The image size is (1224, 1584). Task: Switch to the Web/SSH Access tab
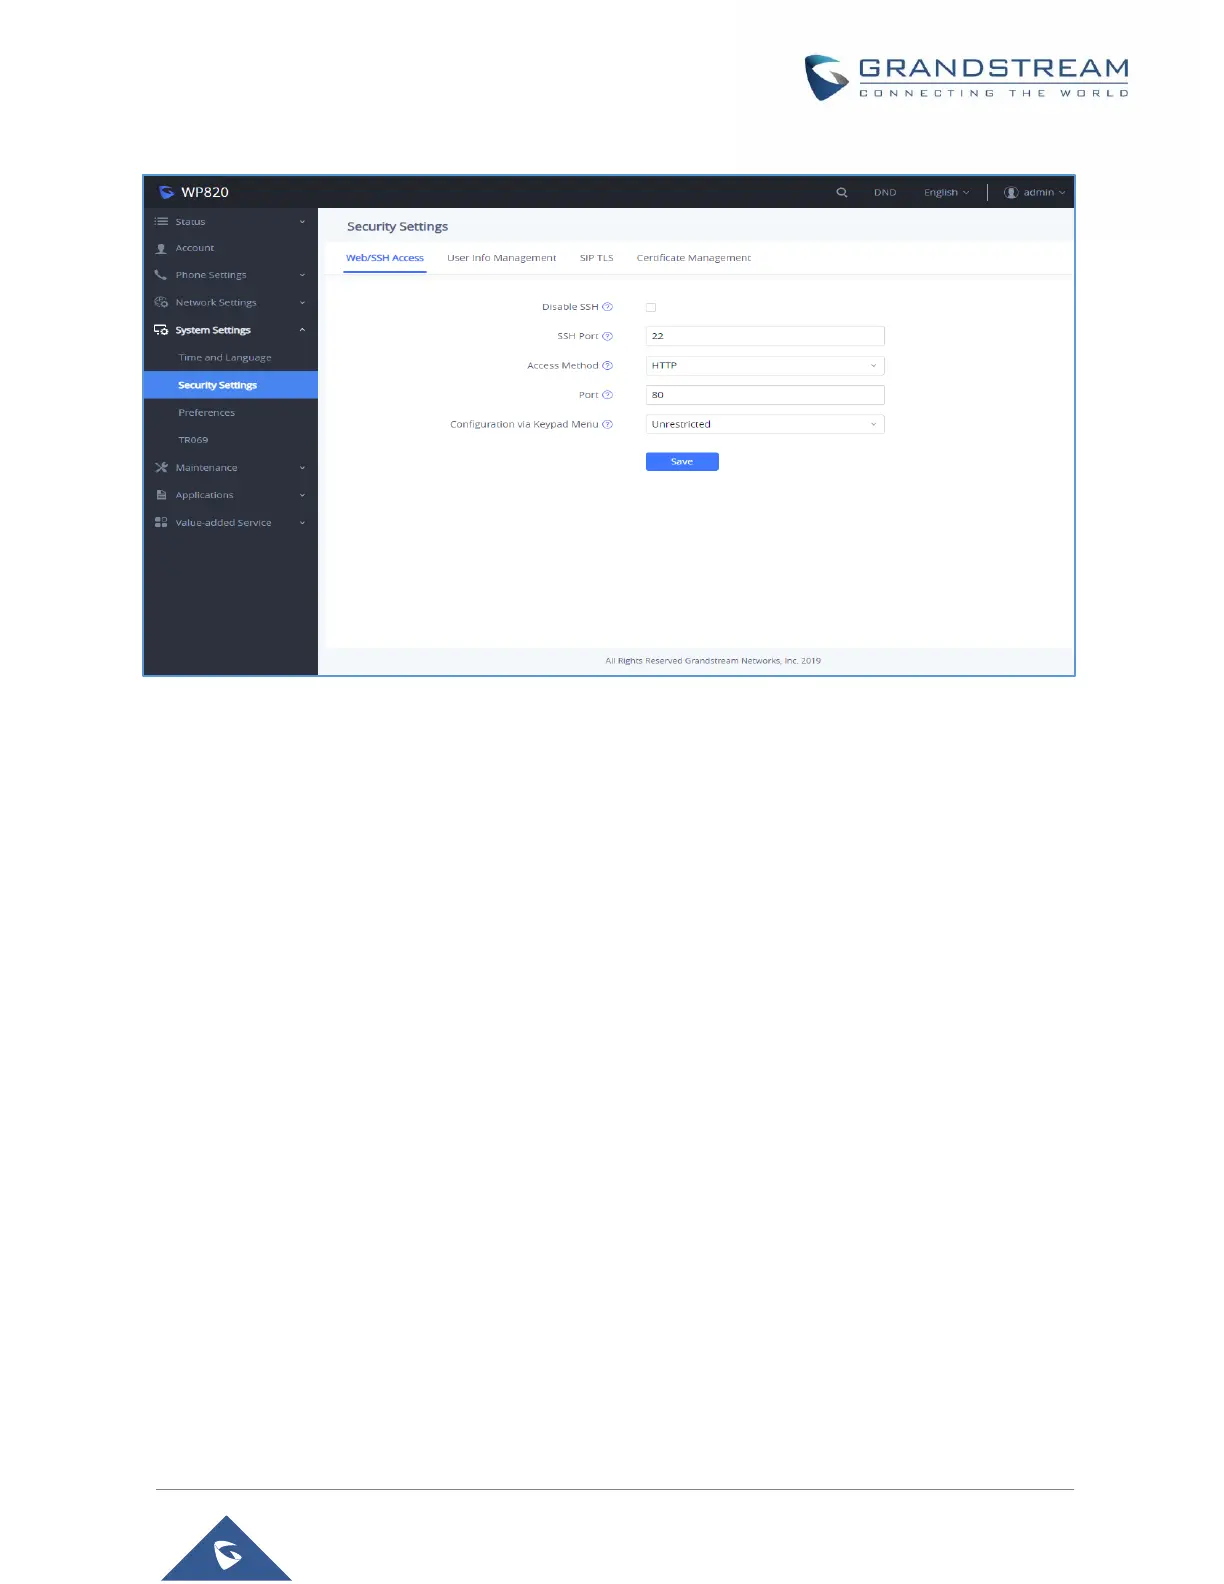(x=385, y=258)
